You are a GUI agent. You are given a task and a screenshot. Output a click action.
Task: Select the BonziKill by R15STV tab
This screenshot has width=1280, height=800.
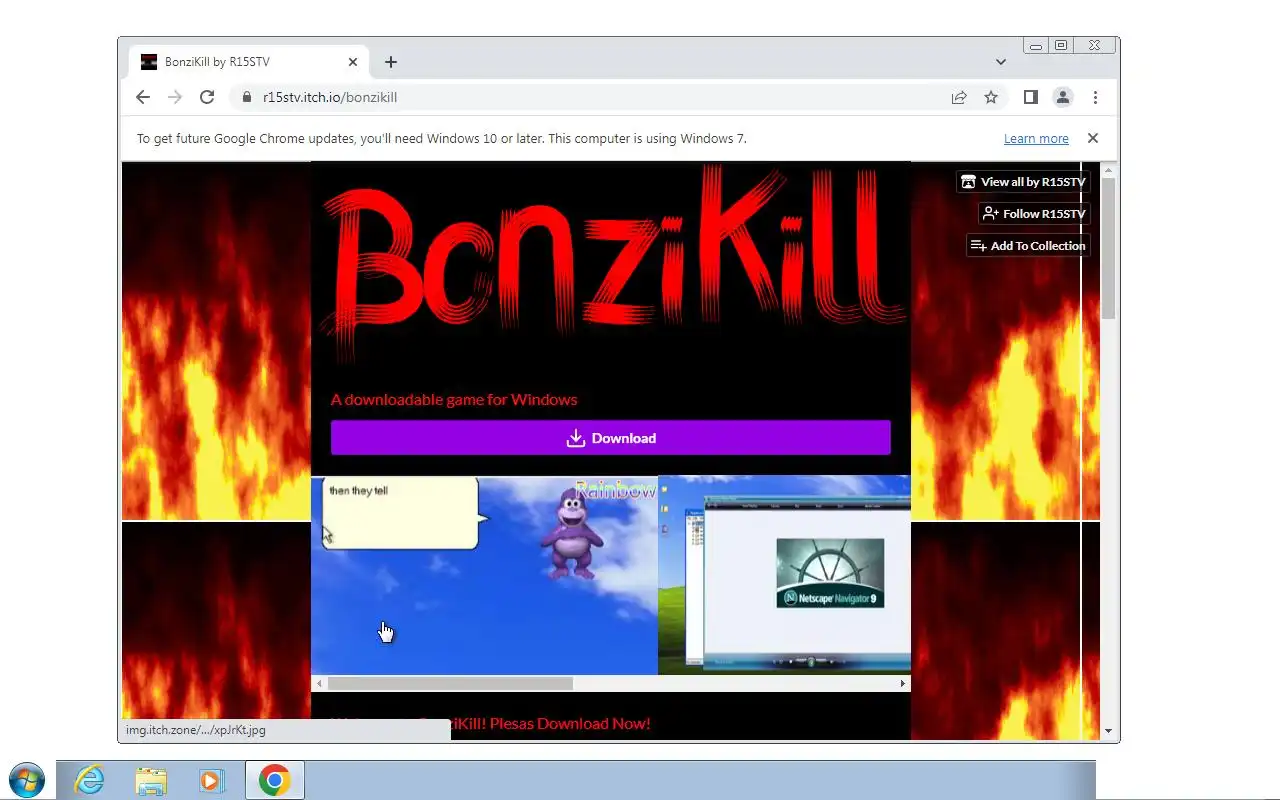coord(247,62)
